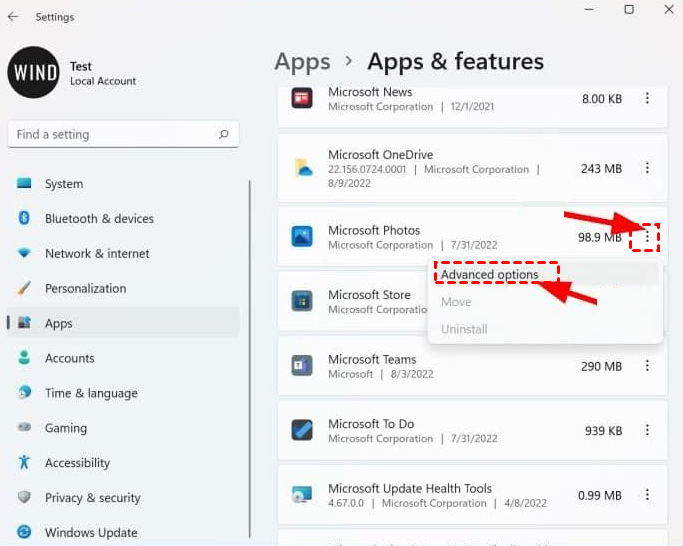Click the Microsoft Teams app icon
The width and height of the screenshot is (683, 546).
[x=302, y=366]
